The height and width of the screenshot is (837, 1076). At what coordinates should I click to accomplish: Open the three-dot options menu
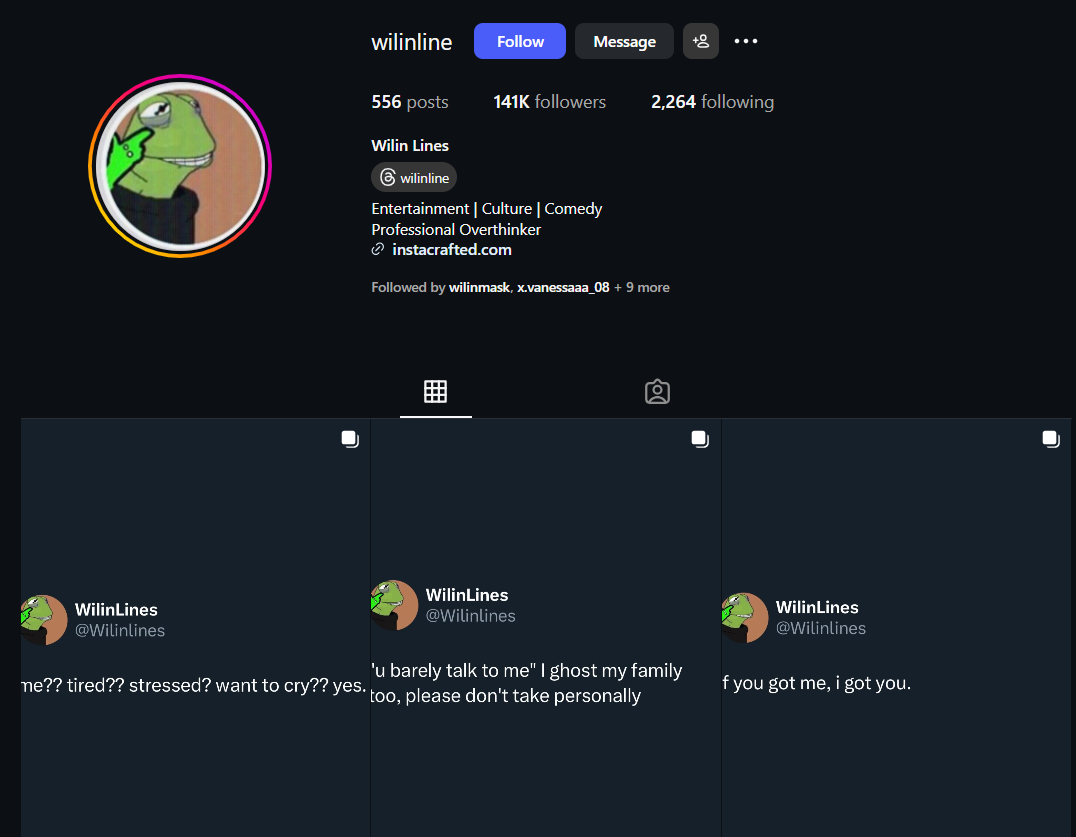coord(746,41)
